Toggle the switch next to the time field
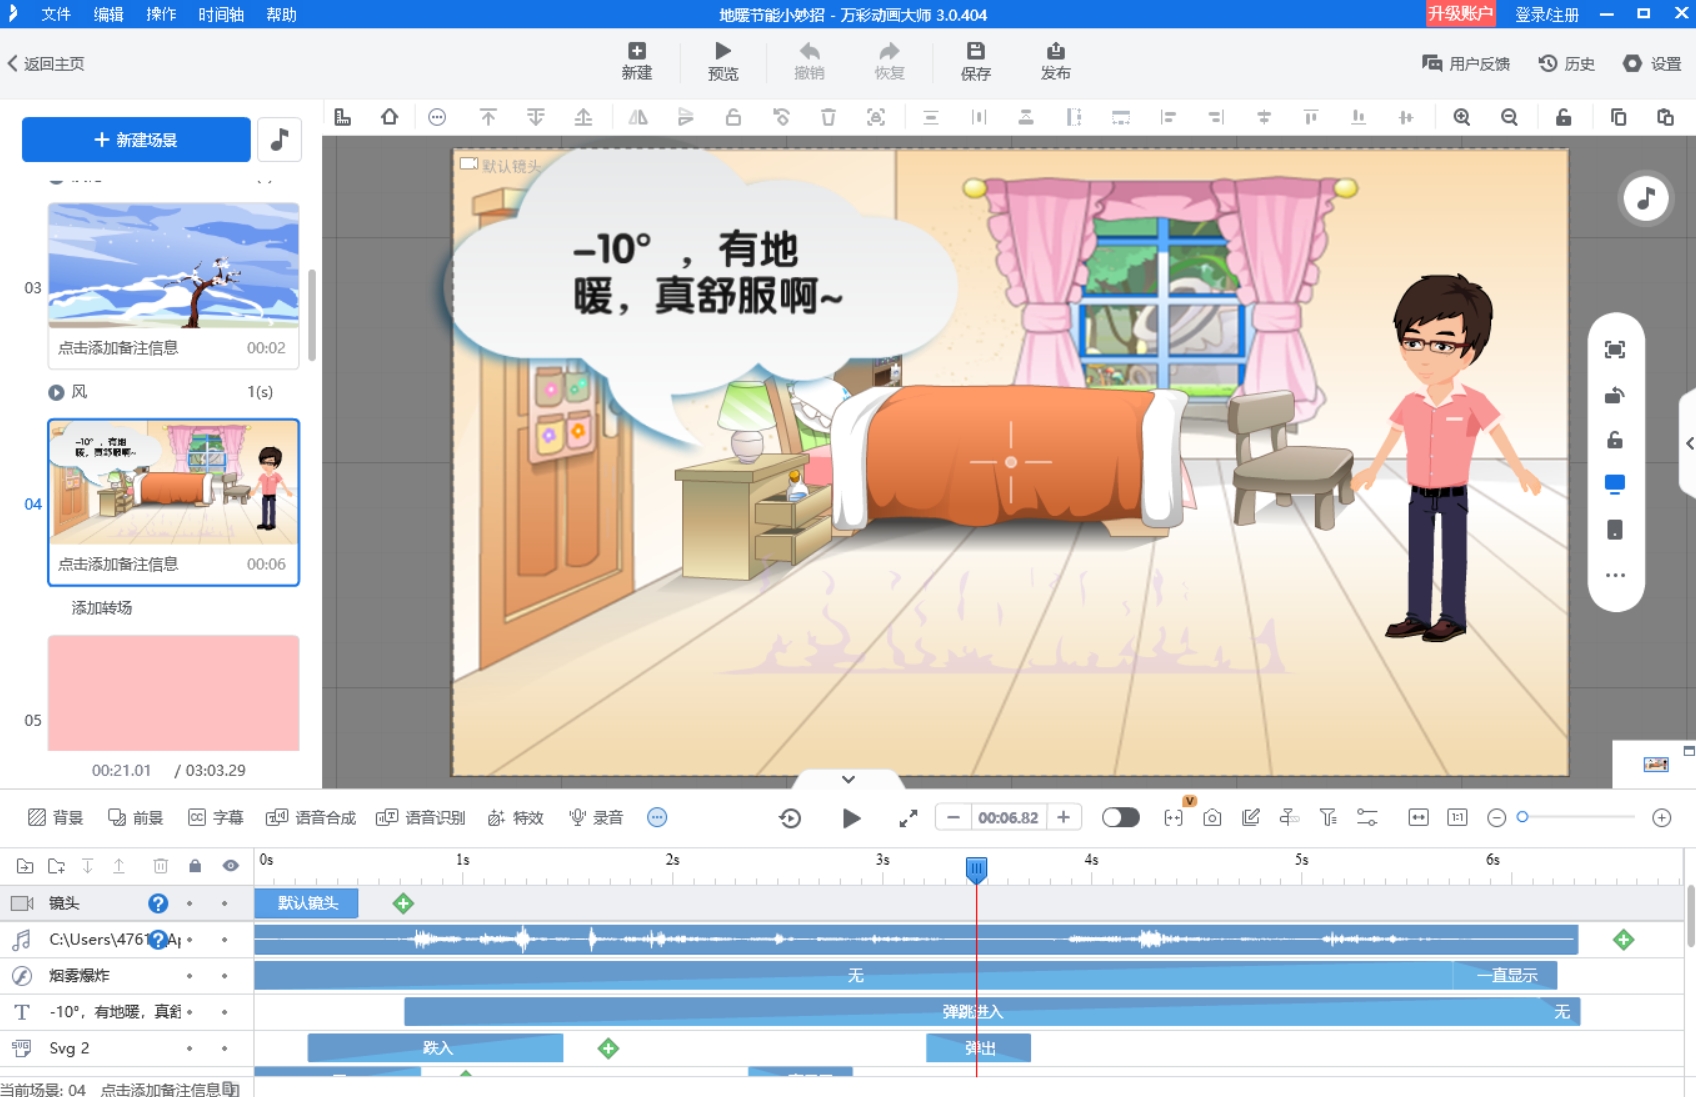This screenshot has width=1696, height=1097. pos(1121,817)
